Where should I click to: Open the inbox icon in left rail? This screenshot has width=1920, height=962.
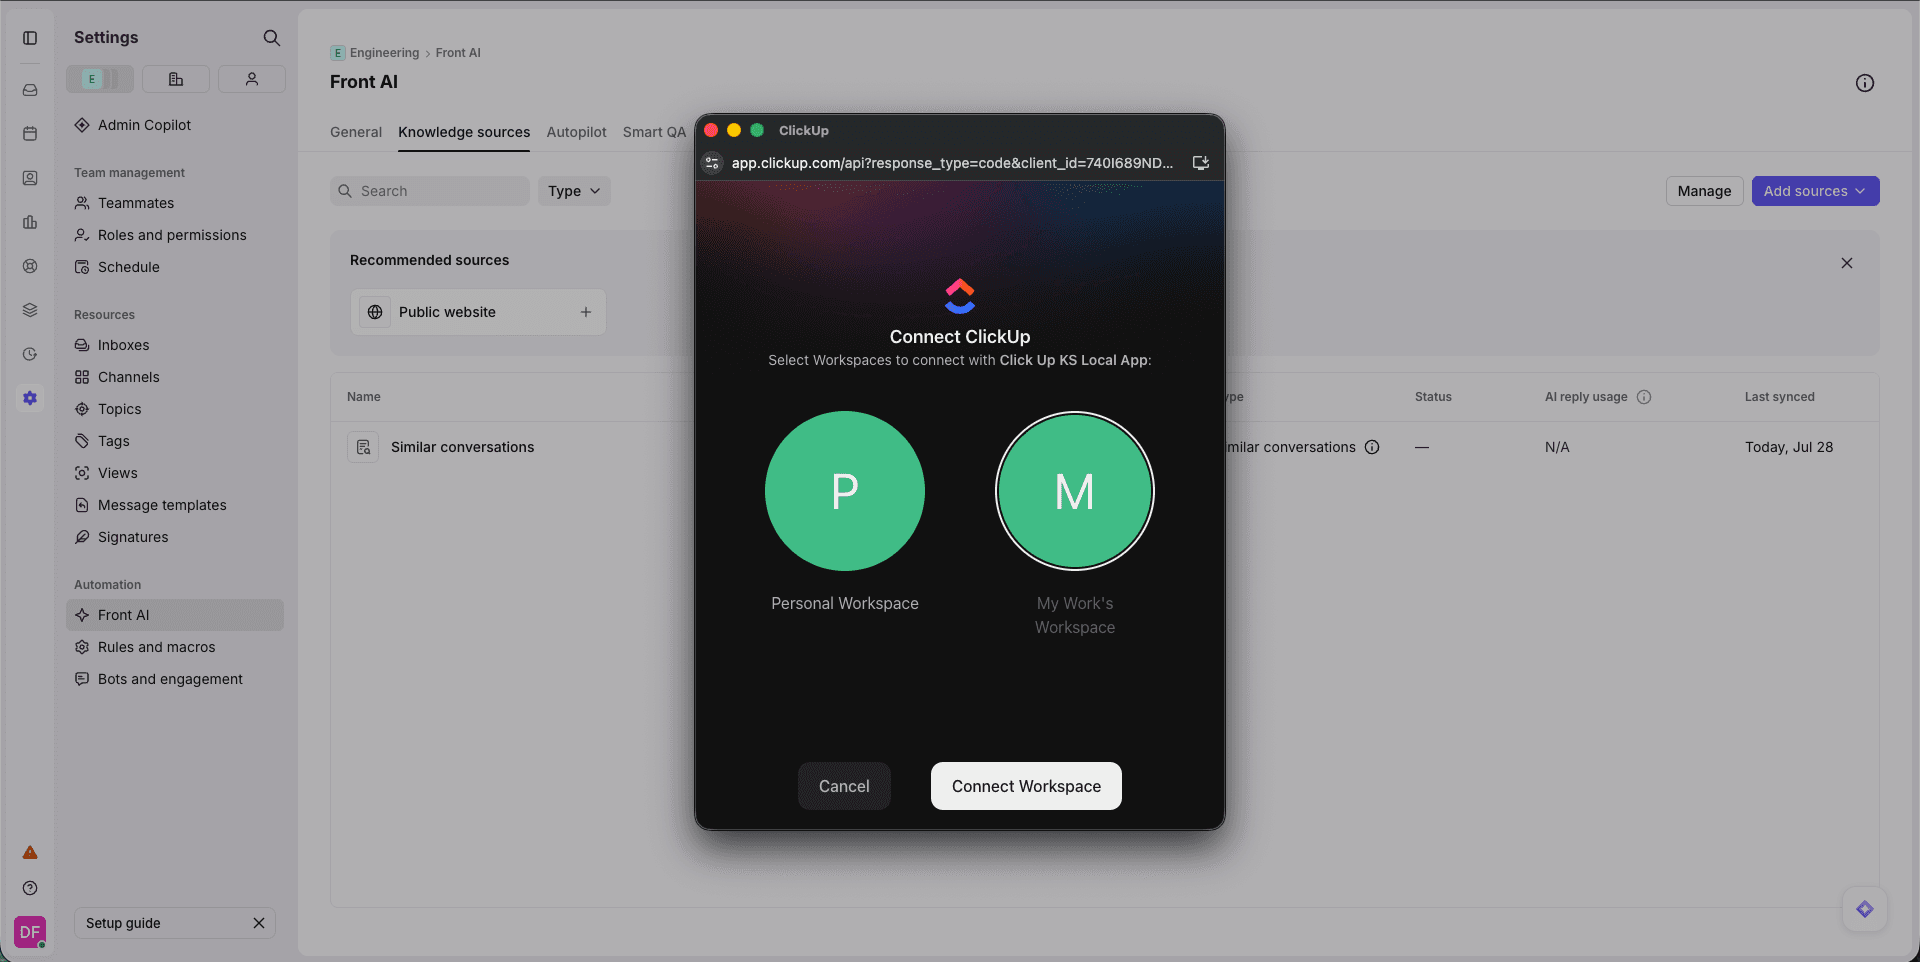30,90
